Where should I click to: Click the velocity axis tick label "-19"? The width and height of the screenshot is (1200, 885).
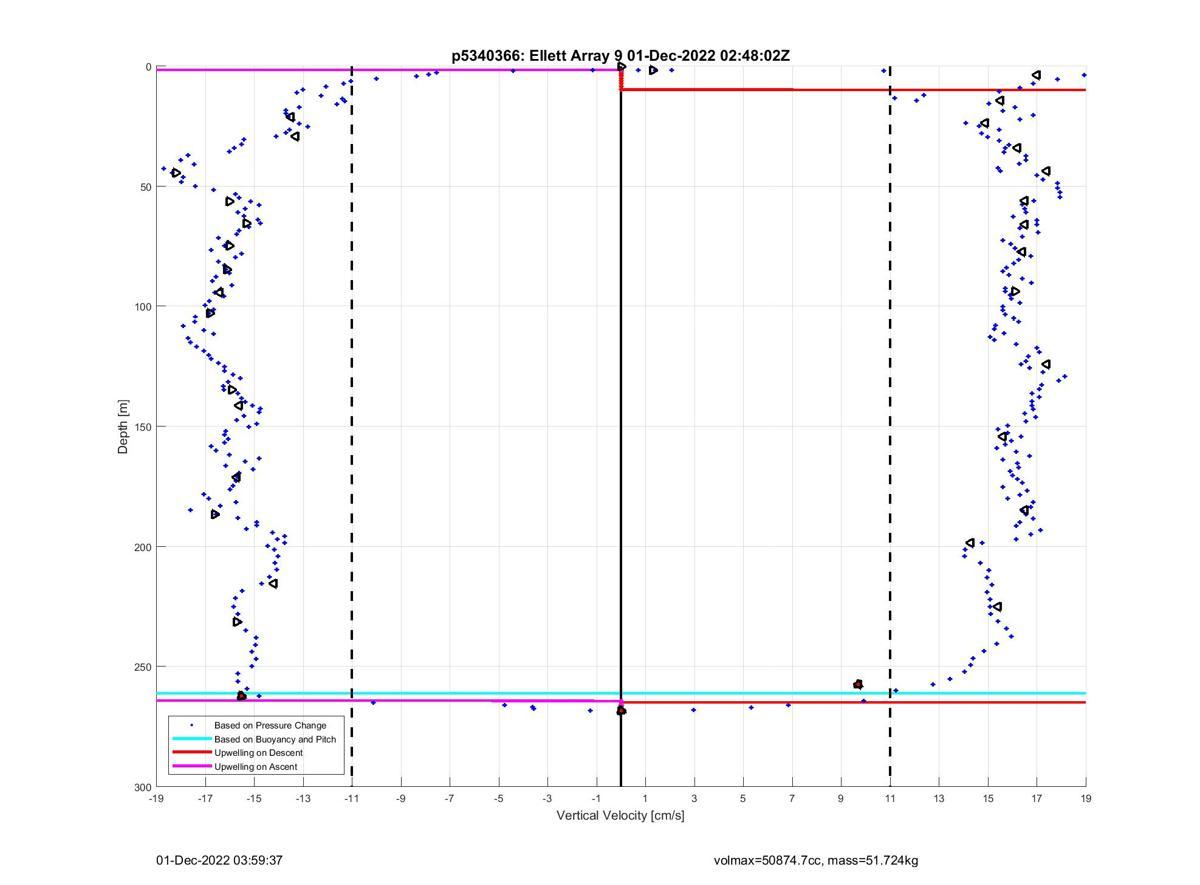156,799
